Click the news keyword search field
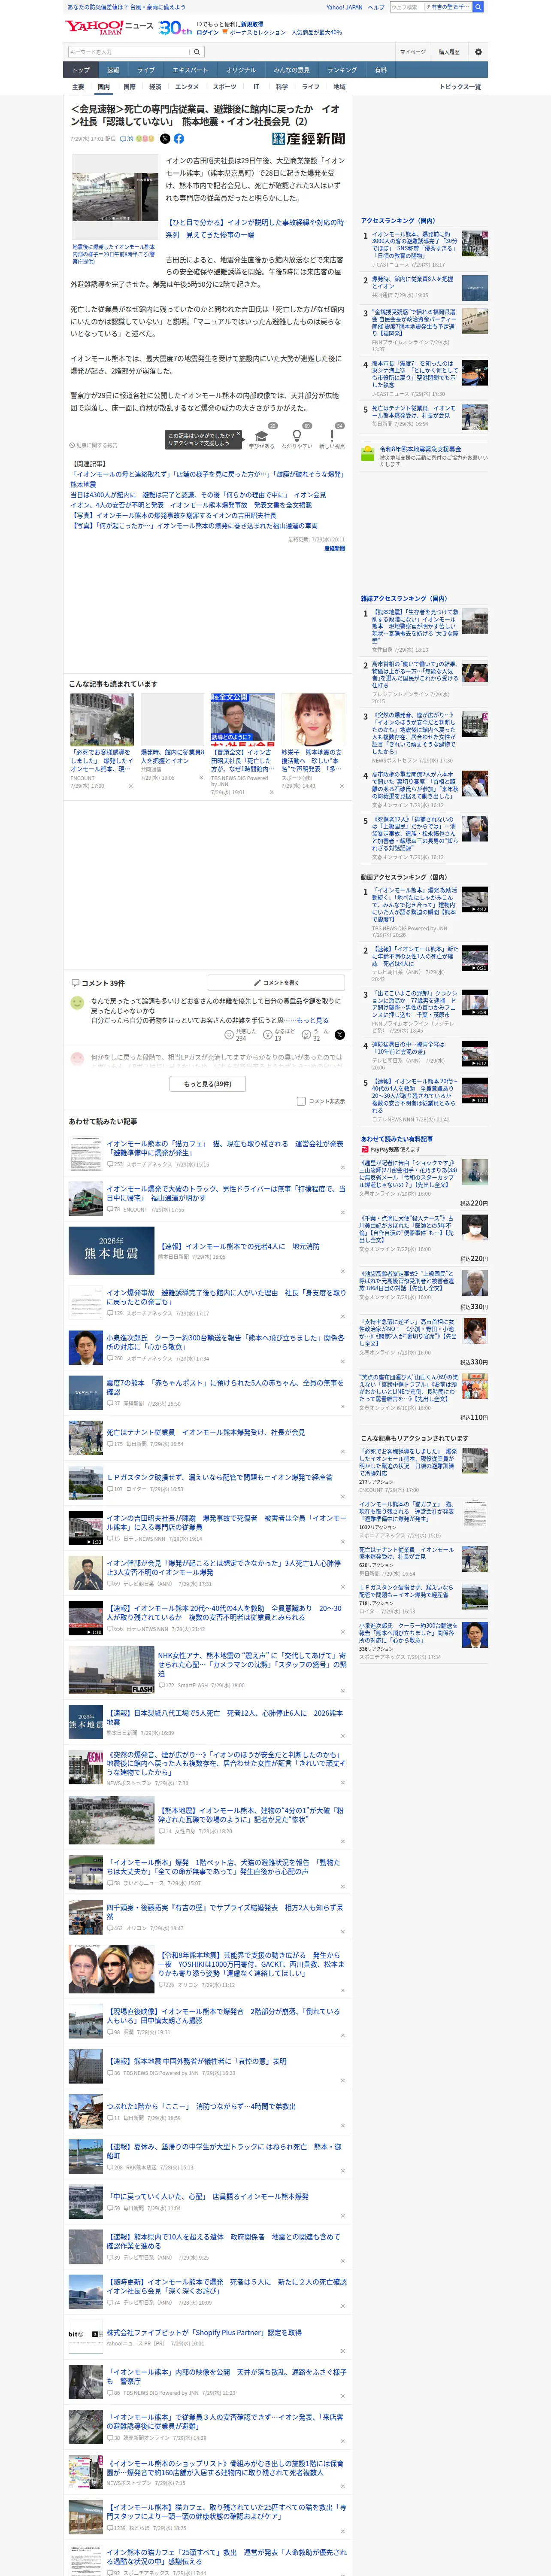The image size is (551, 2576). [x=128, y=52]
